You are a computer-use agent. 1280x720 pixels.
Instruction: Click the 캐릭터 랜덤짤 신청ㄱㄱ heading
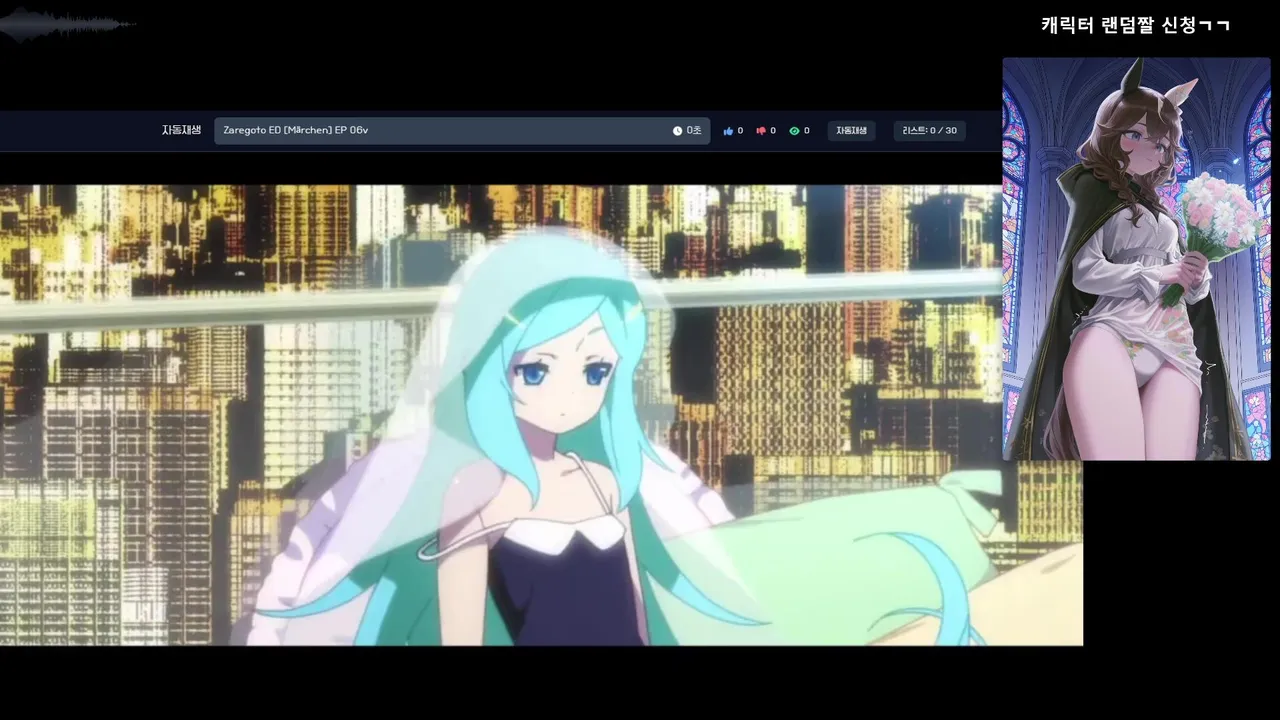1135,25
